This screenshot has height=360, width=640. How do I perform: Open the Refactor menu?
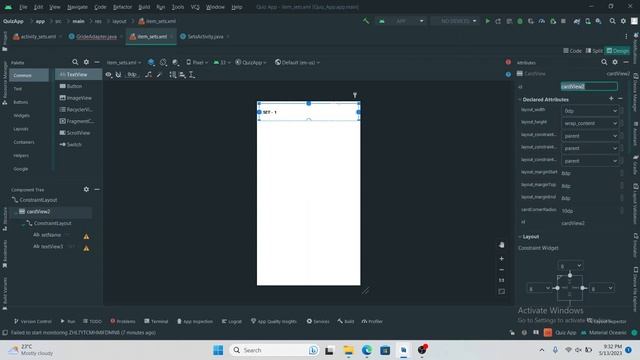[122, 7]
